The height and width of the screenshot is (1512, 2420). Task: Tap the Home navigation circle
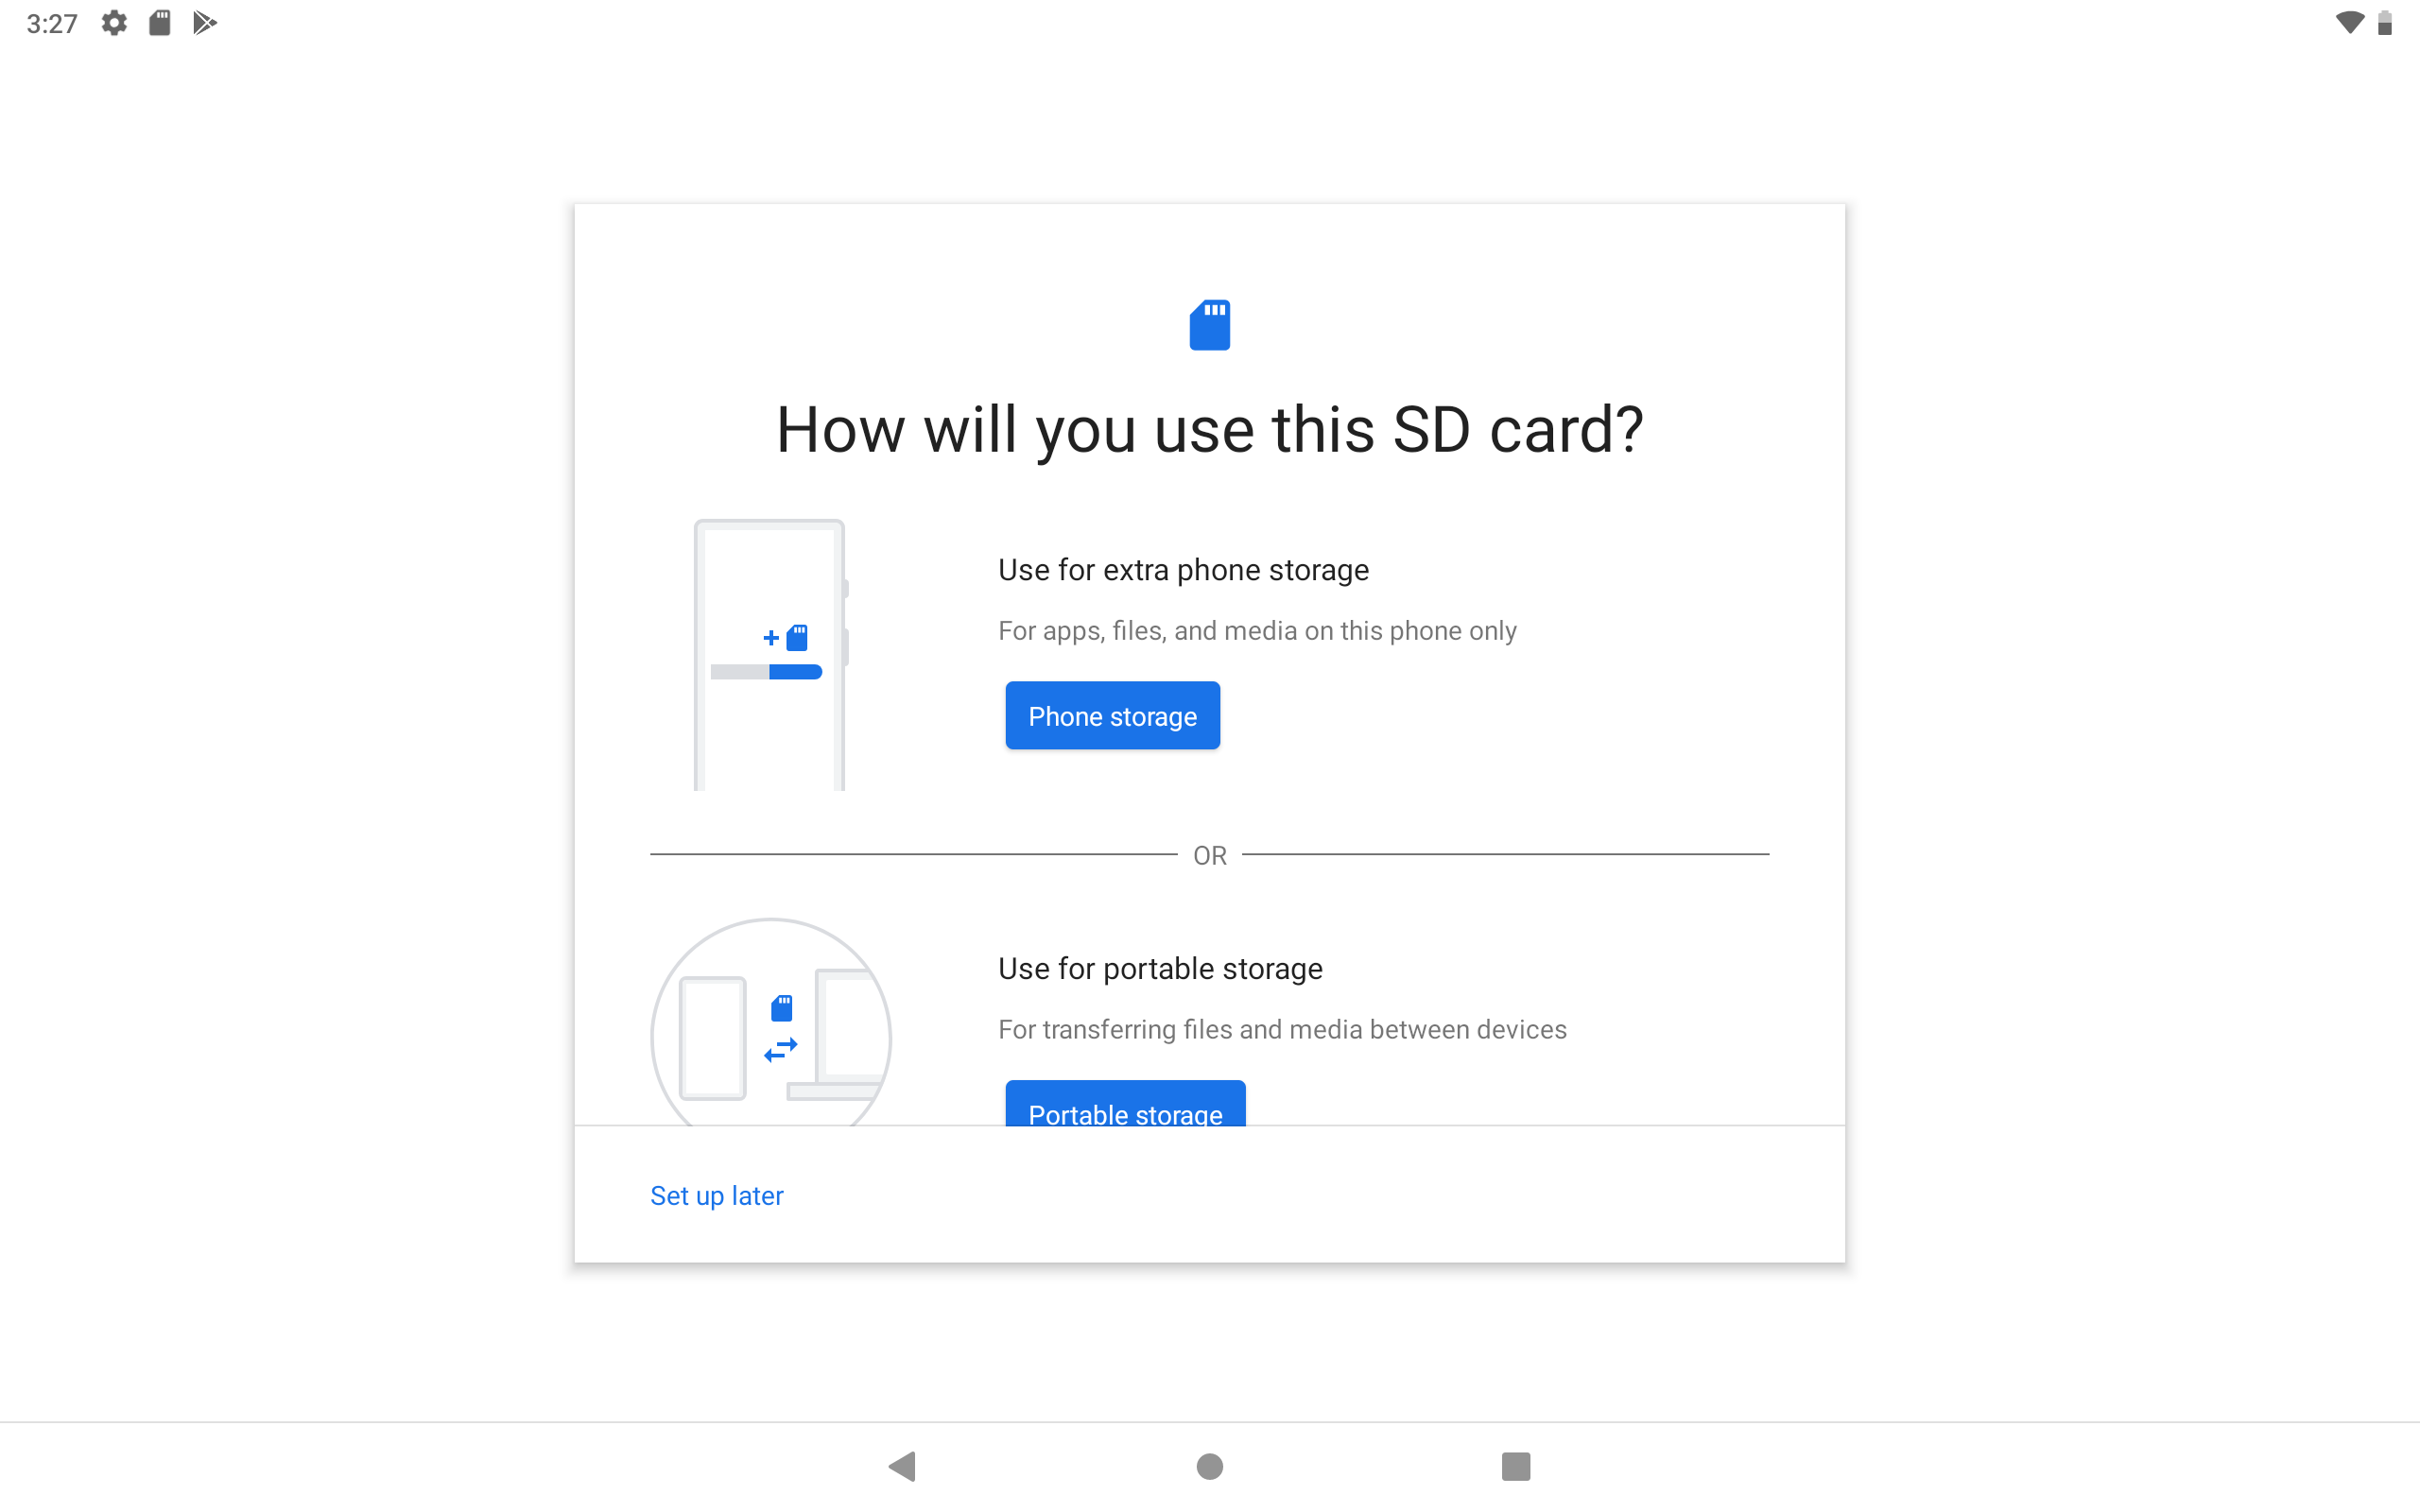pos(1210,1466)
